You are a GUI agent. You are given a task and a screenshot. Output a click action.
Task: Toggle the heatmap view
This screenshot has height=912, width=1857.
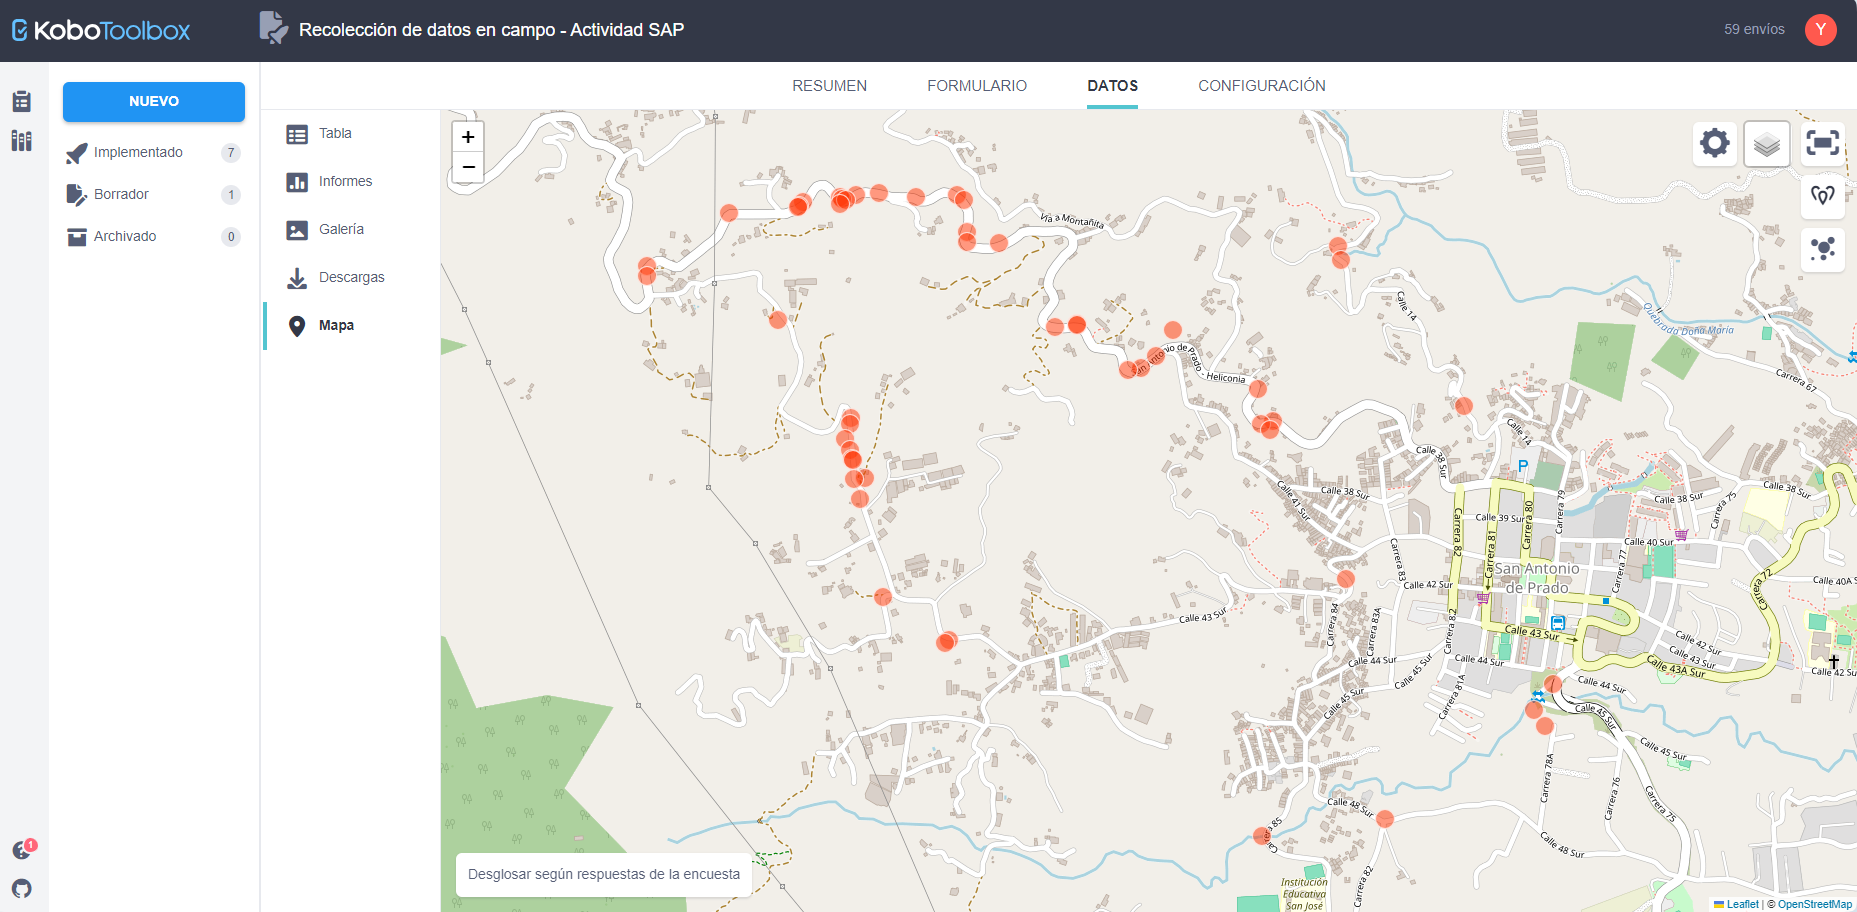(x=1822, y=195)
